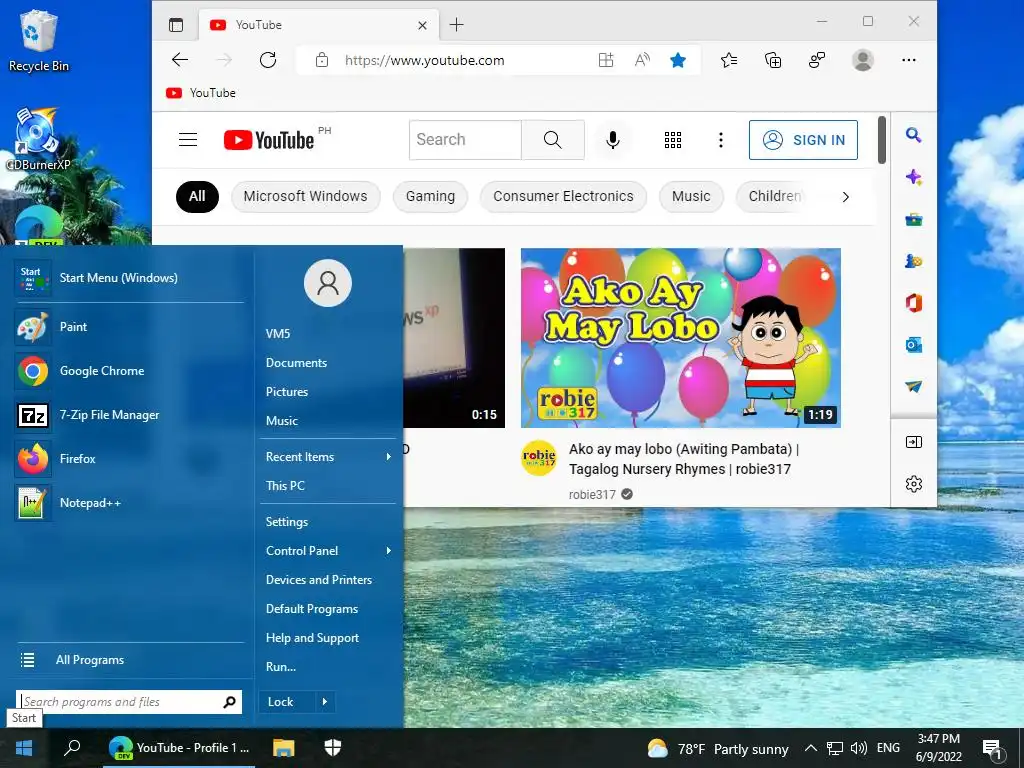Open a new browser tab

point(456,25)
